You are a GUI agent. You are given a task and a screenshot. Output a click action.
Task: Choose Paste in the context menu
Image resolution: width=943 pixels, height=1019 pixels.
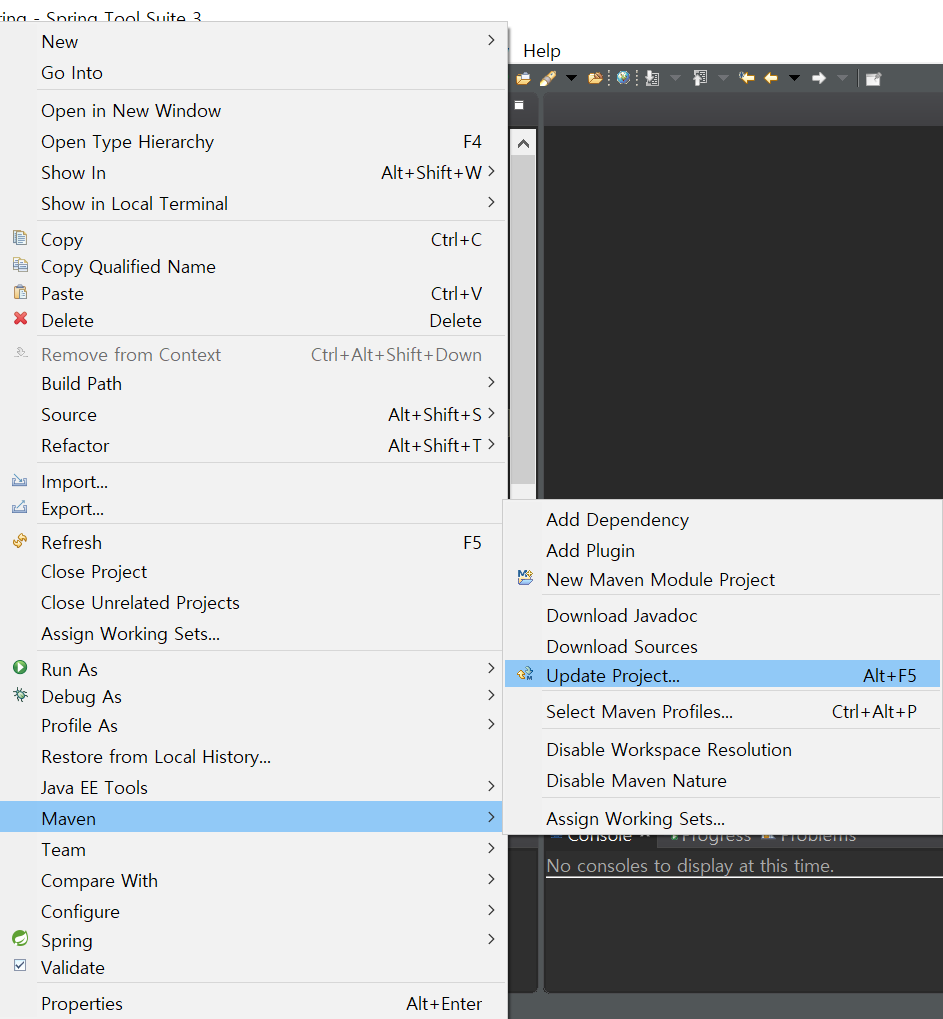click(253, 294)
